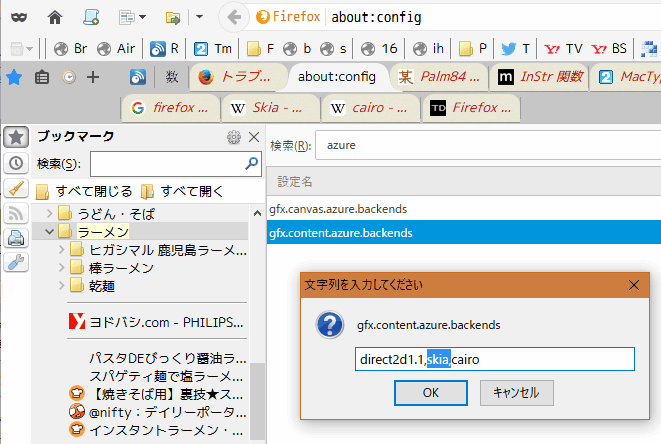Screen dimensions: 661x444
Task: Expand the うどん・そば folder
Action: coord(49,213)
